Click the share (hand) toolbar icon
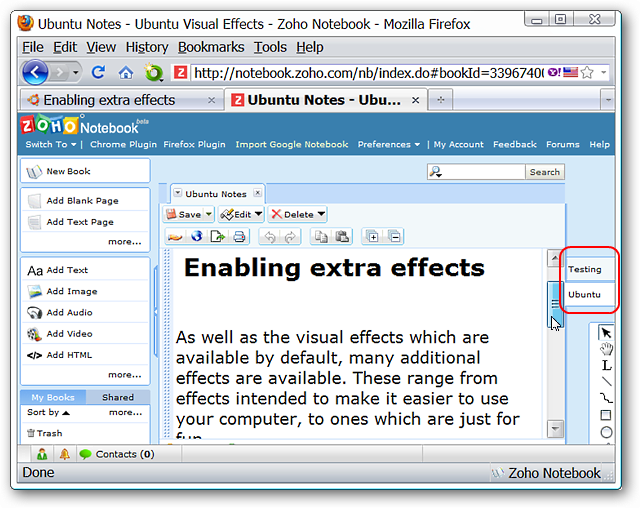The width and height of the screenshot is (640, 508). point(175,237)
